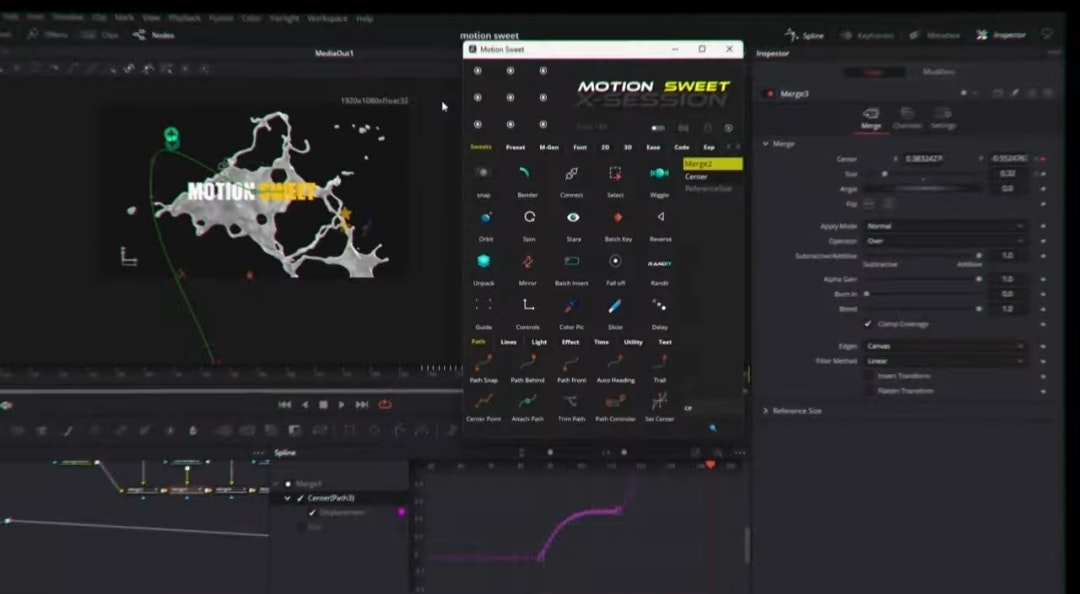The height and width of the screenshot is (594, 1080).
Task: Open the Apply Mode dropdown
Action: 944,226
